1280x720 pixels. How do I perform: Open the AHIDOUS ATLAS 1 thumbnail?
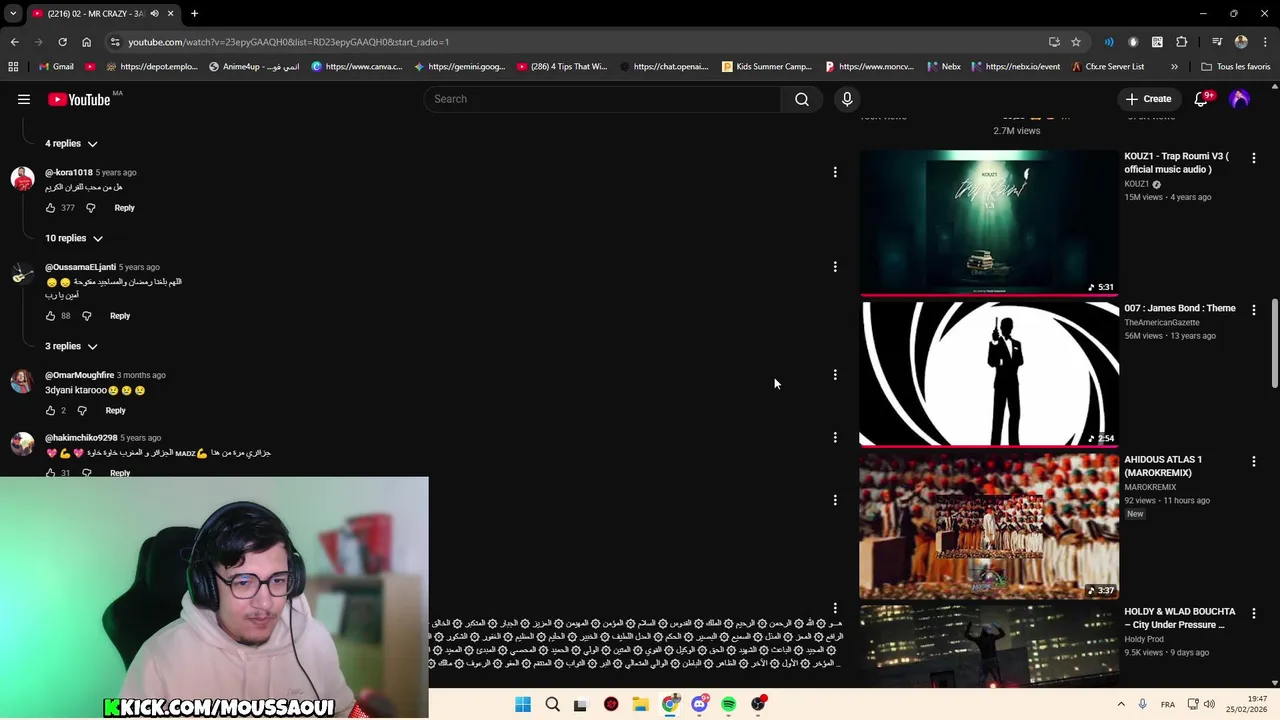989,526
